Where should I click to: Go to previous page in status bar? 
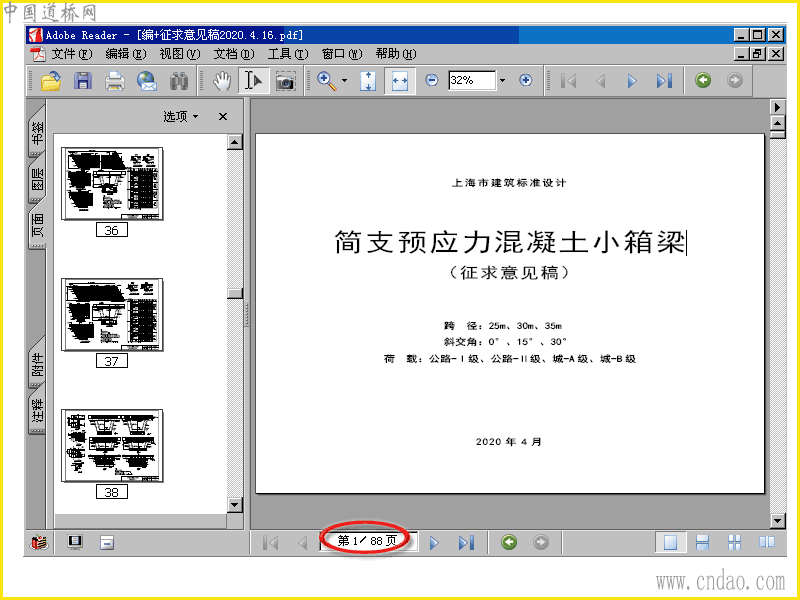[x=303, y=542]
